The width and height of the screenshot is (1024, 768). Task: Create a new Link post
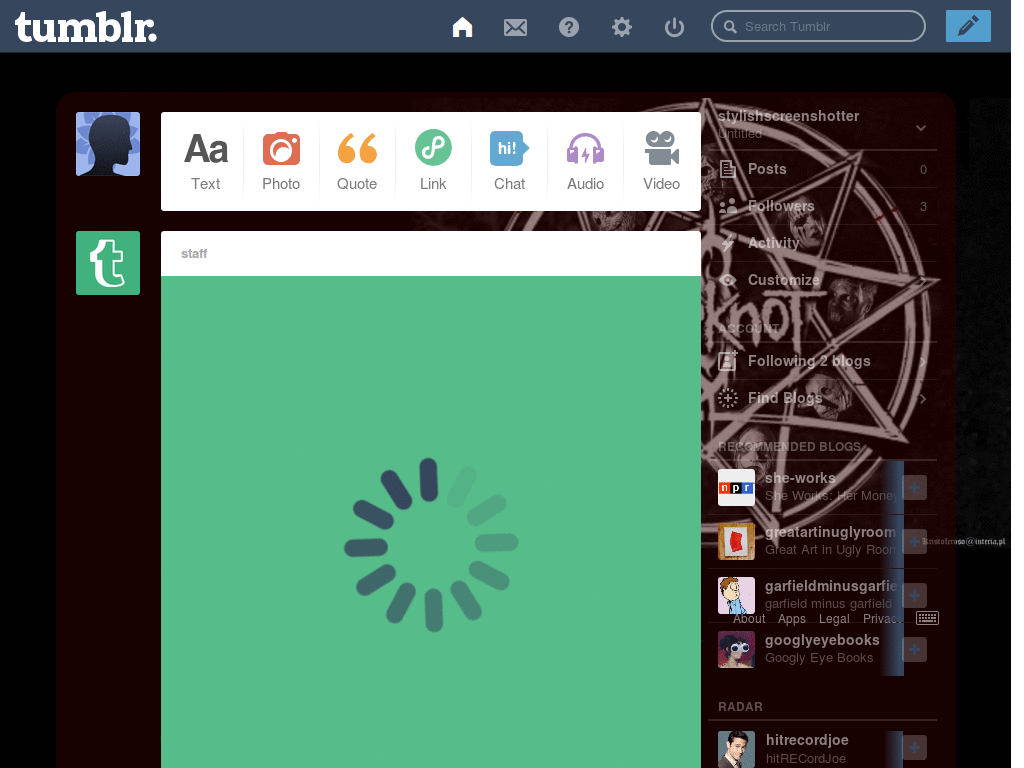click(x=433, y=161)
